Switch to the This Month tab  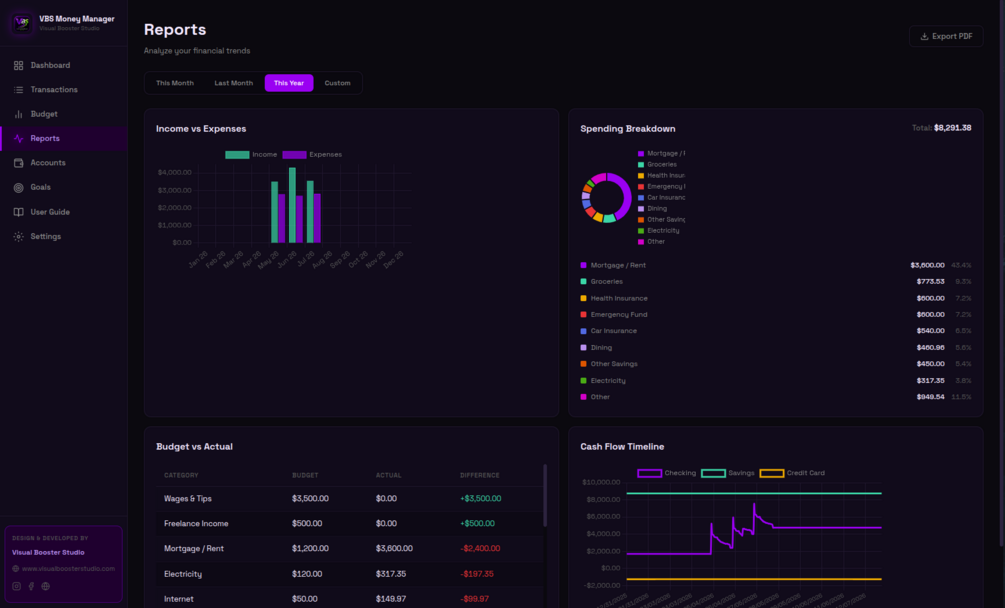(174, 83)
